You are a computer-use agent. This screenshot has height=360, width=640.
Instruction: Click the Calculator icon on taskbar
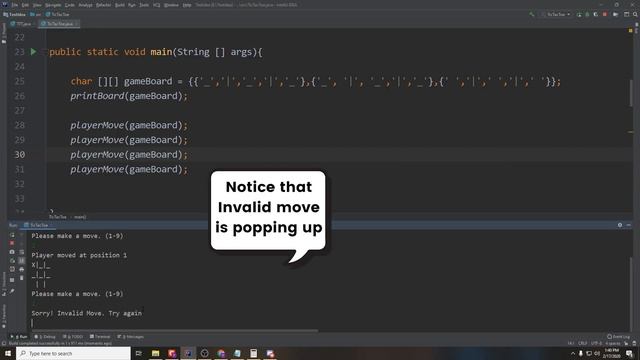[x=253, y=353]
